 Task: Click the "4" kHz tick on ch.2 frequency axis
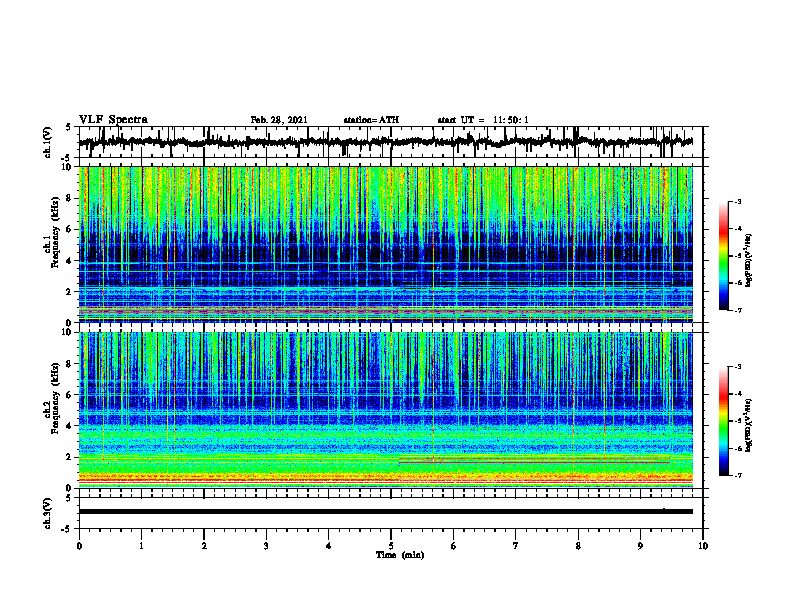click(x=70, y=426)
